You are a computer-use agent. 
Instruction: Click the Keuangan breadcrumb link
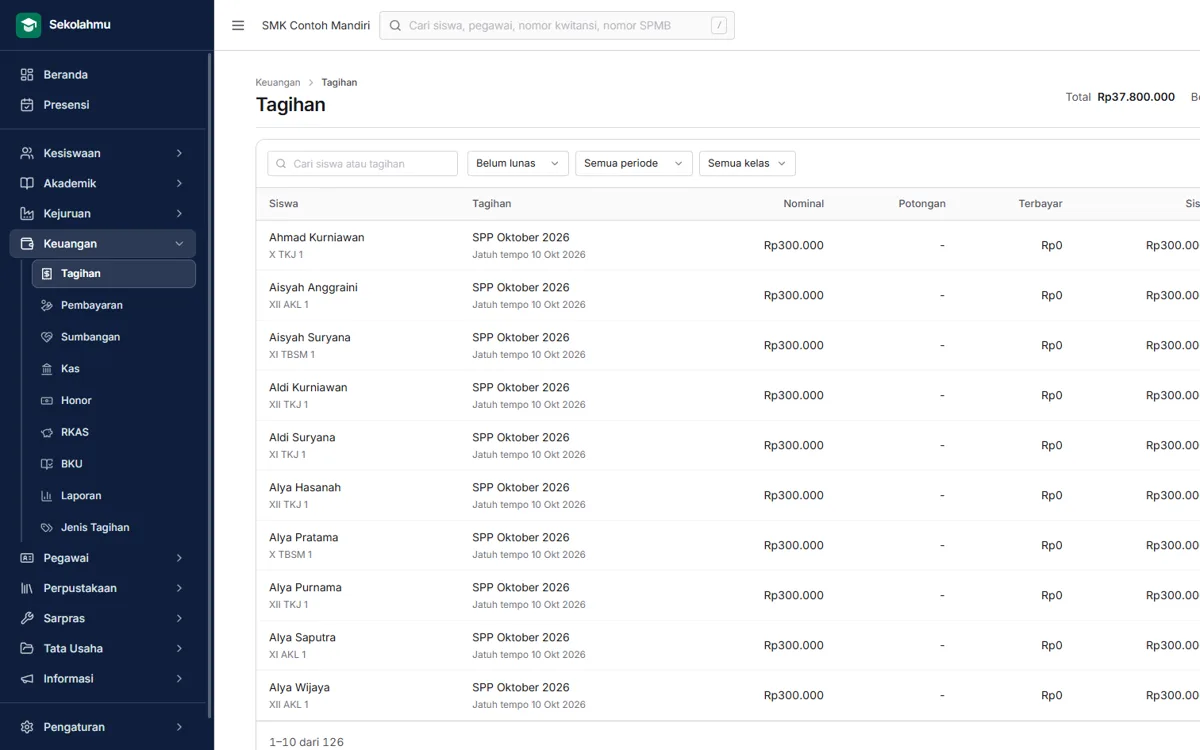(278, 82)
